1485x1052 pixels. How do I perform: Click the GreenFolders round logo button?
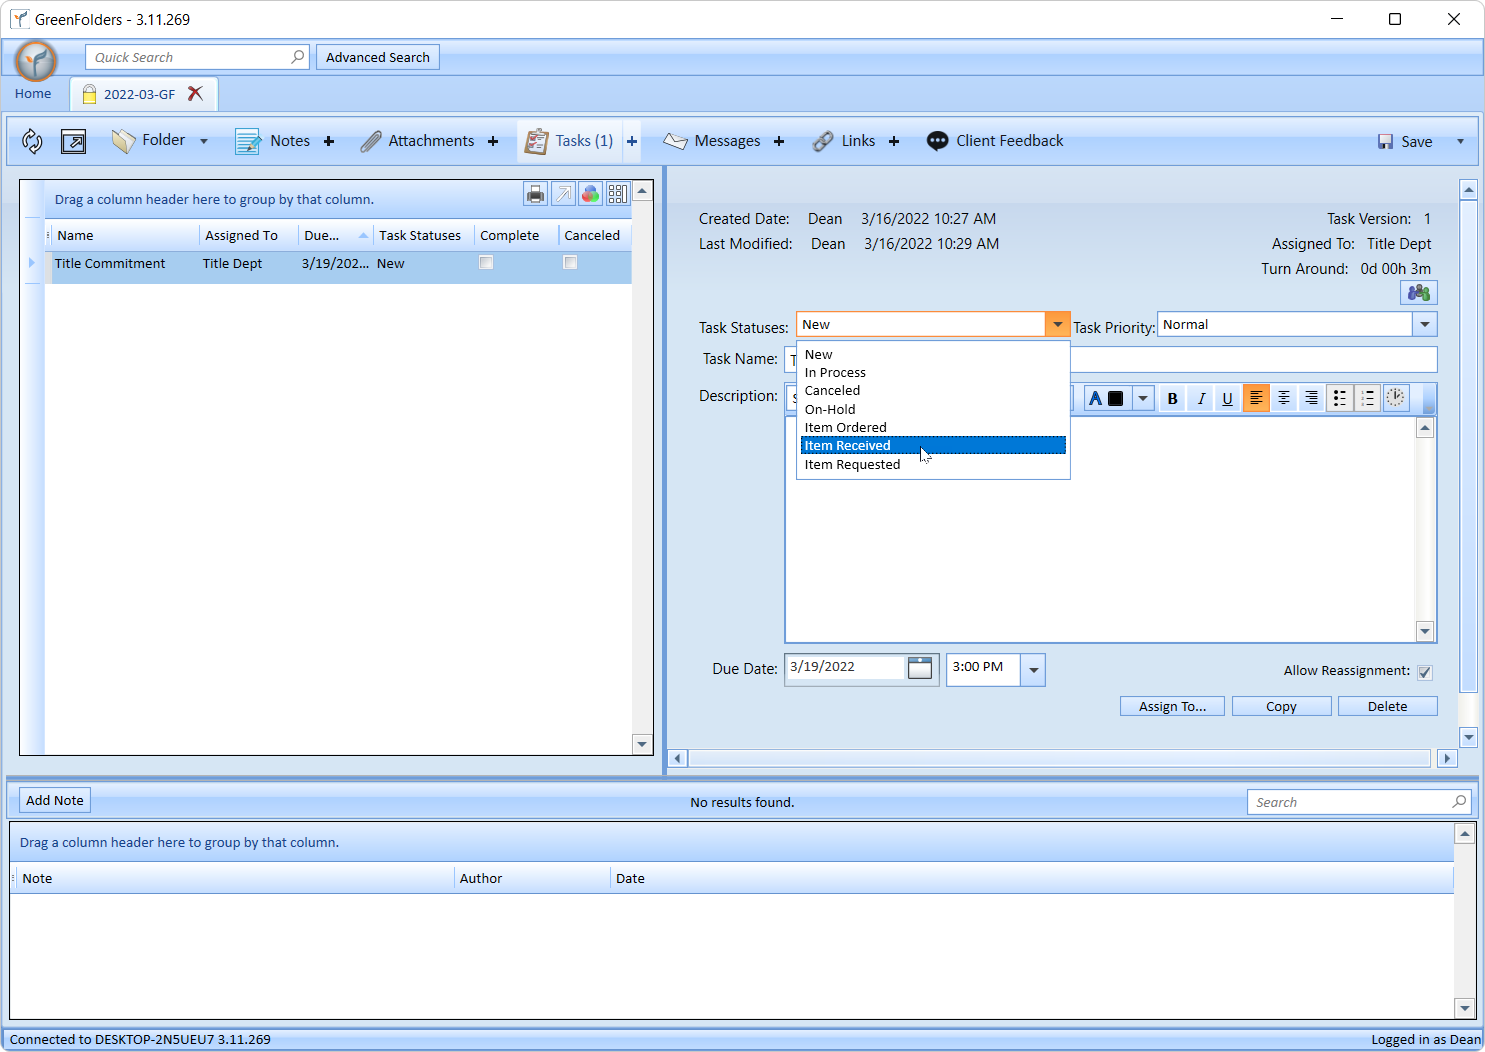tap(36, 61)
